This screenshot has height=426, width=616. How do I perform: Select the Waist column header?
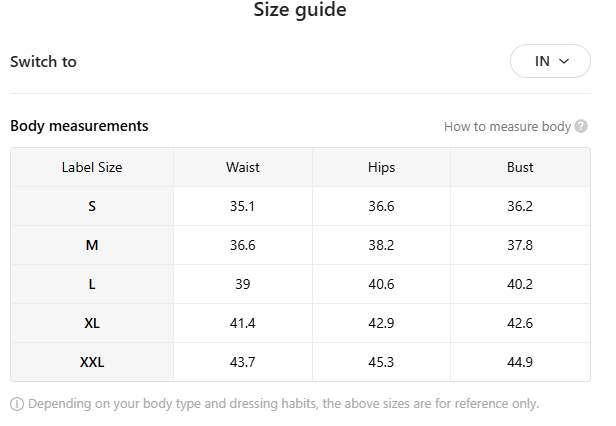pos(242,167)
